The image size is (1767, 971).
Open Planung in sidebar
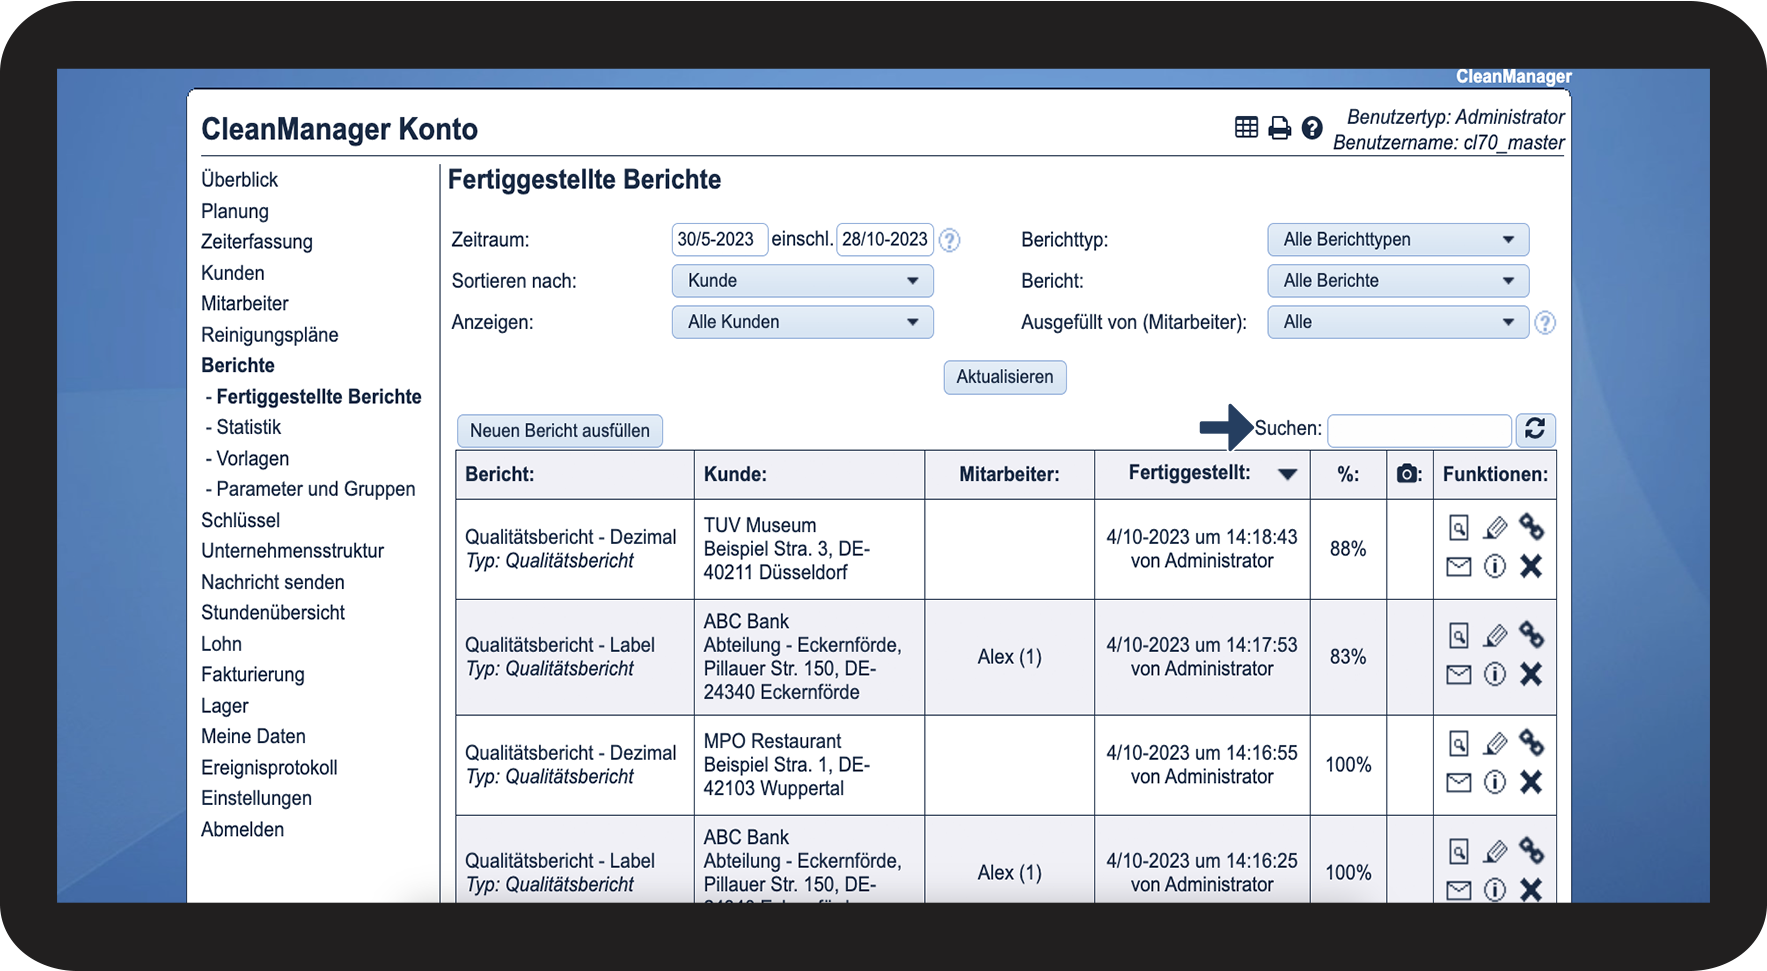point(235,211)
